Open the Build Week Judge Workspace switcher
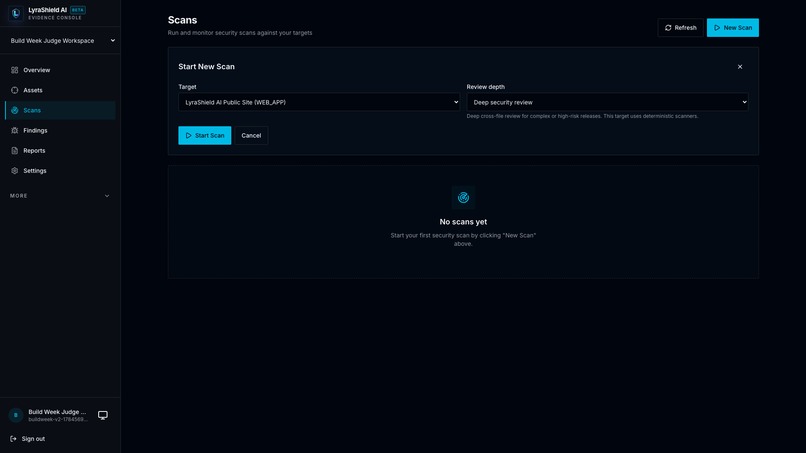This screenshot has width=806, height=453. tap(61, 41)
